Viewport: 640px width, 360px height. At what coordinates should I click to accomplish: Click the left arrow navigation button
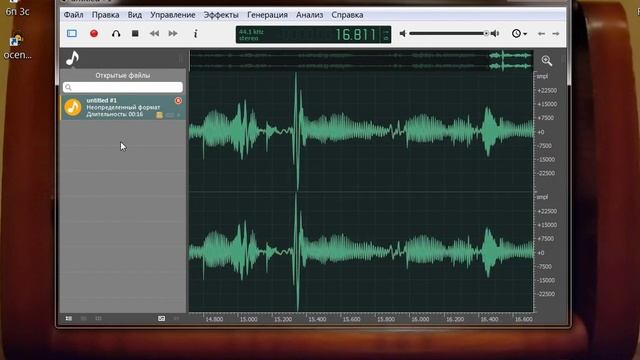pyautogui.click(x=541, y=34)
